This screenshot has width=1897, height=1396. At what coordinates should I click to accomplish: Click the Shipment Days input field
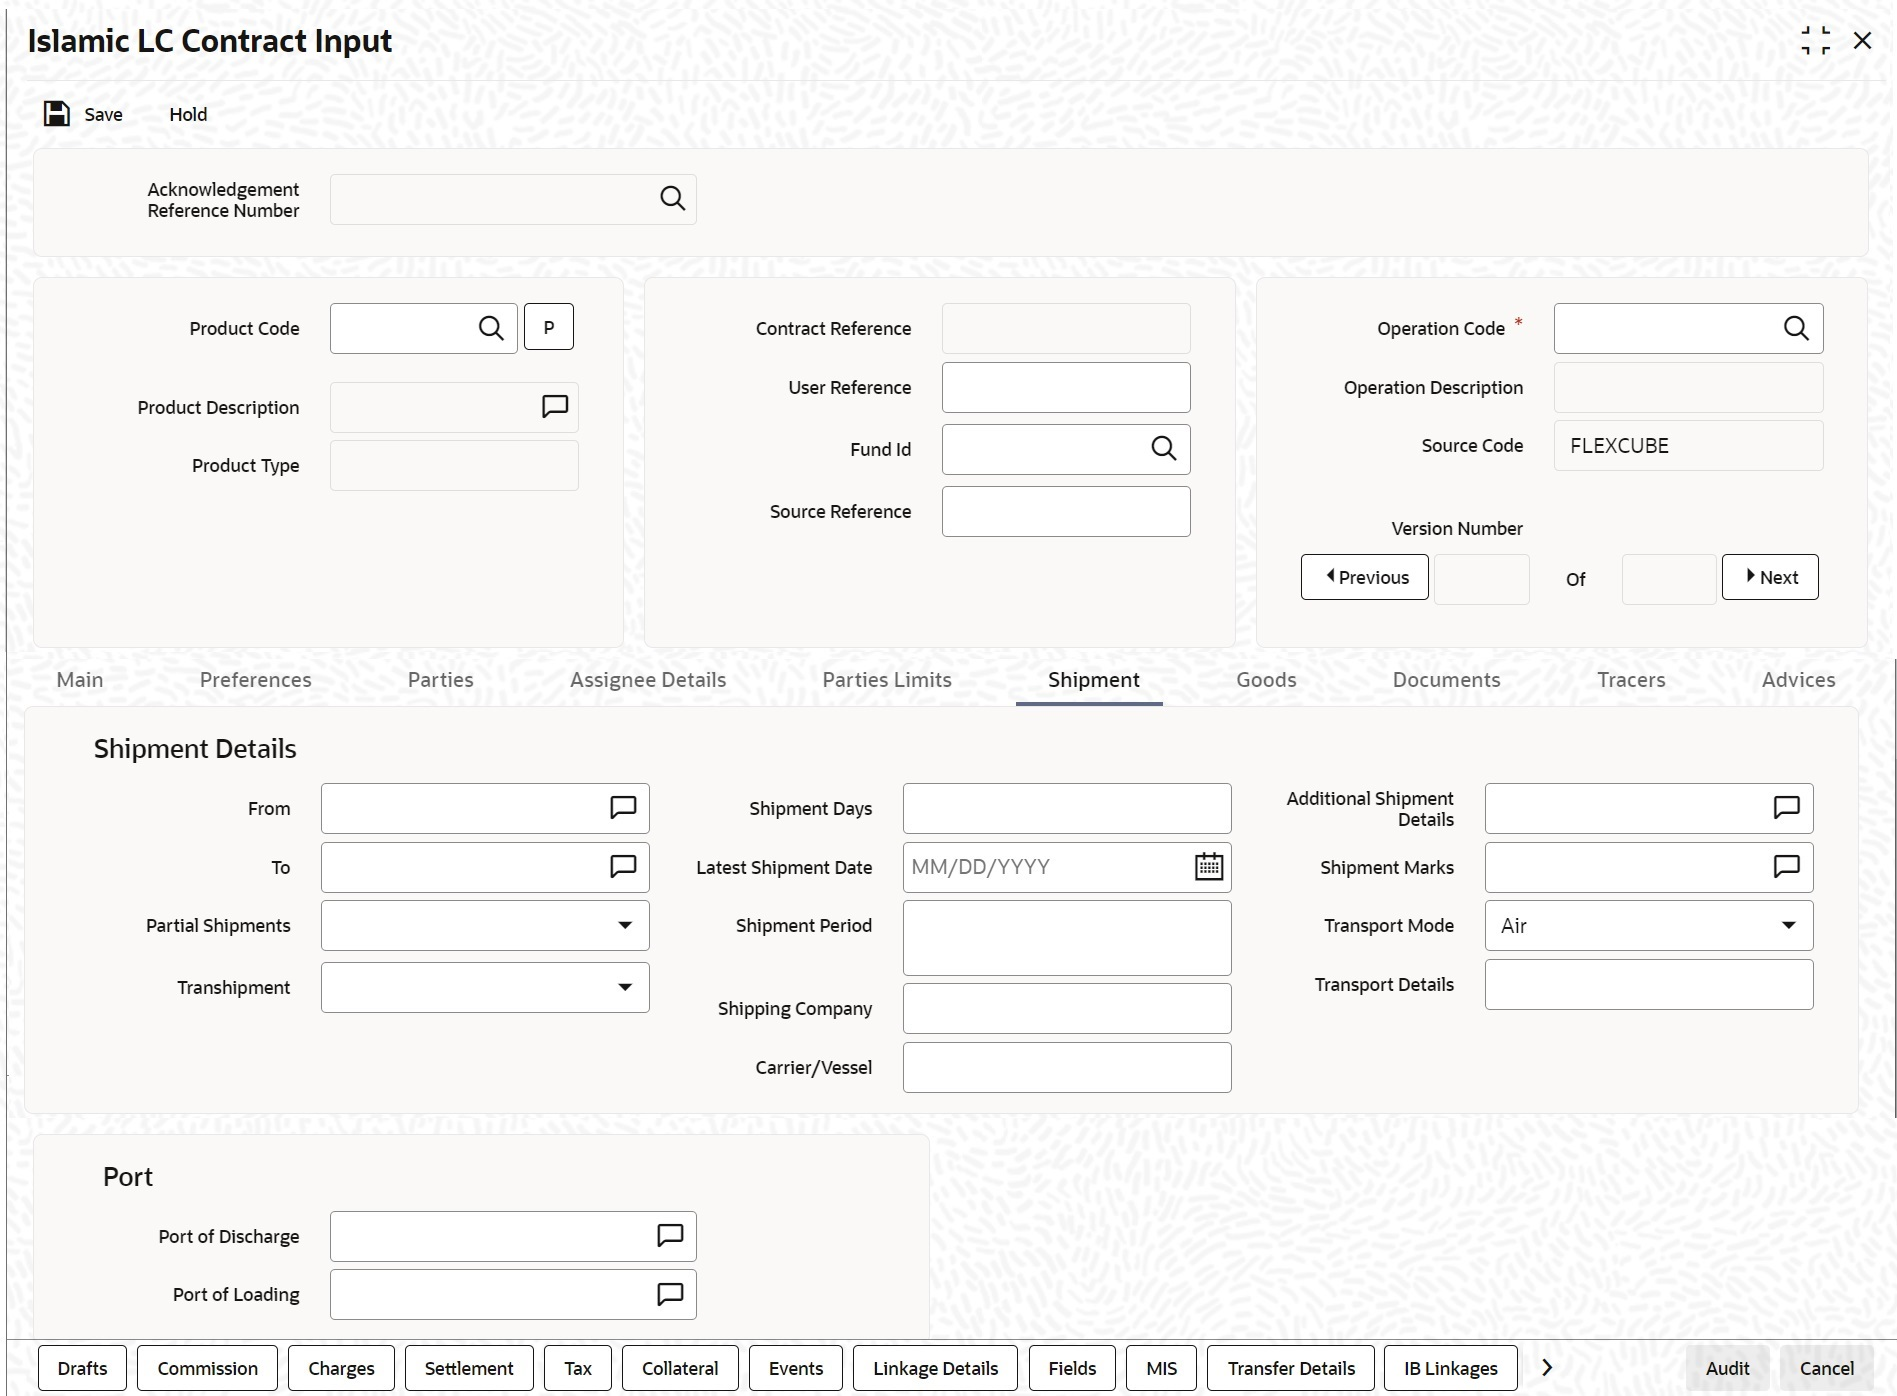[x=1067, y=808]
